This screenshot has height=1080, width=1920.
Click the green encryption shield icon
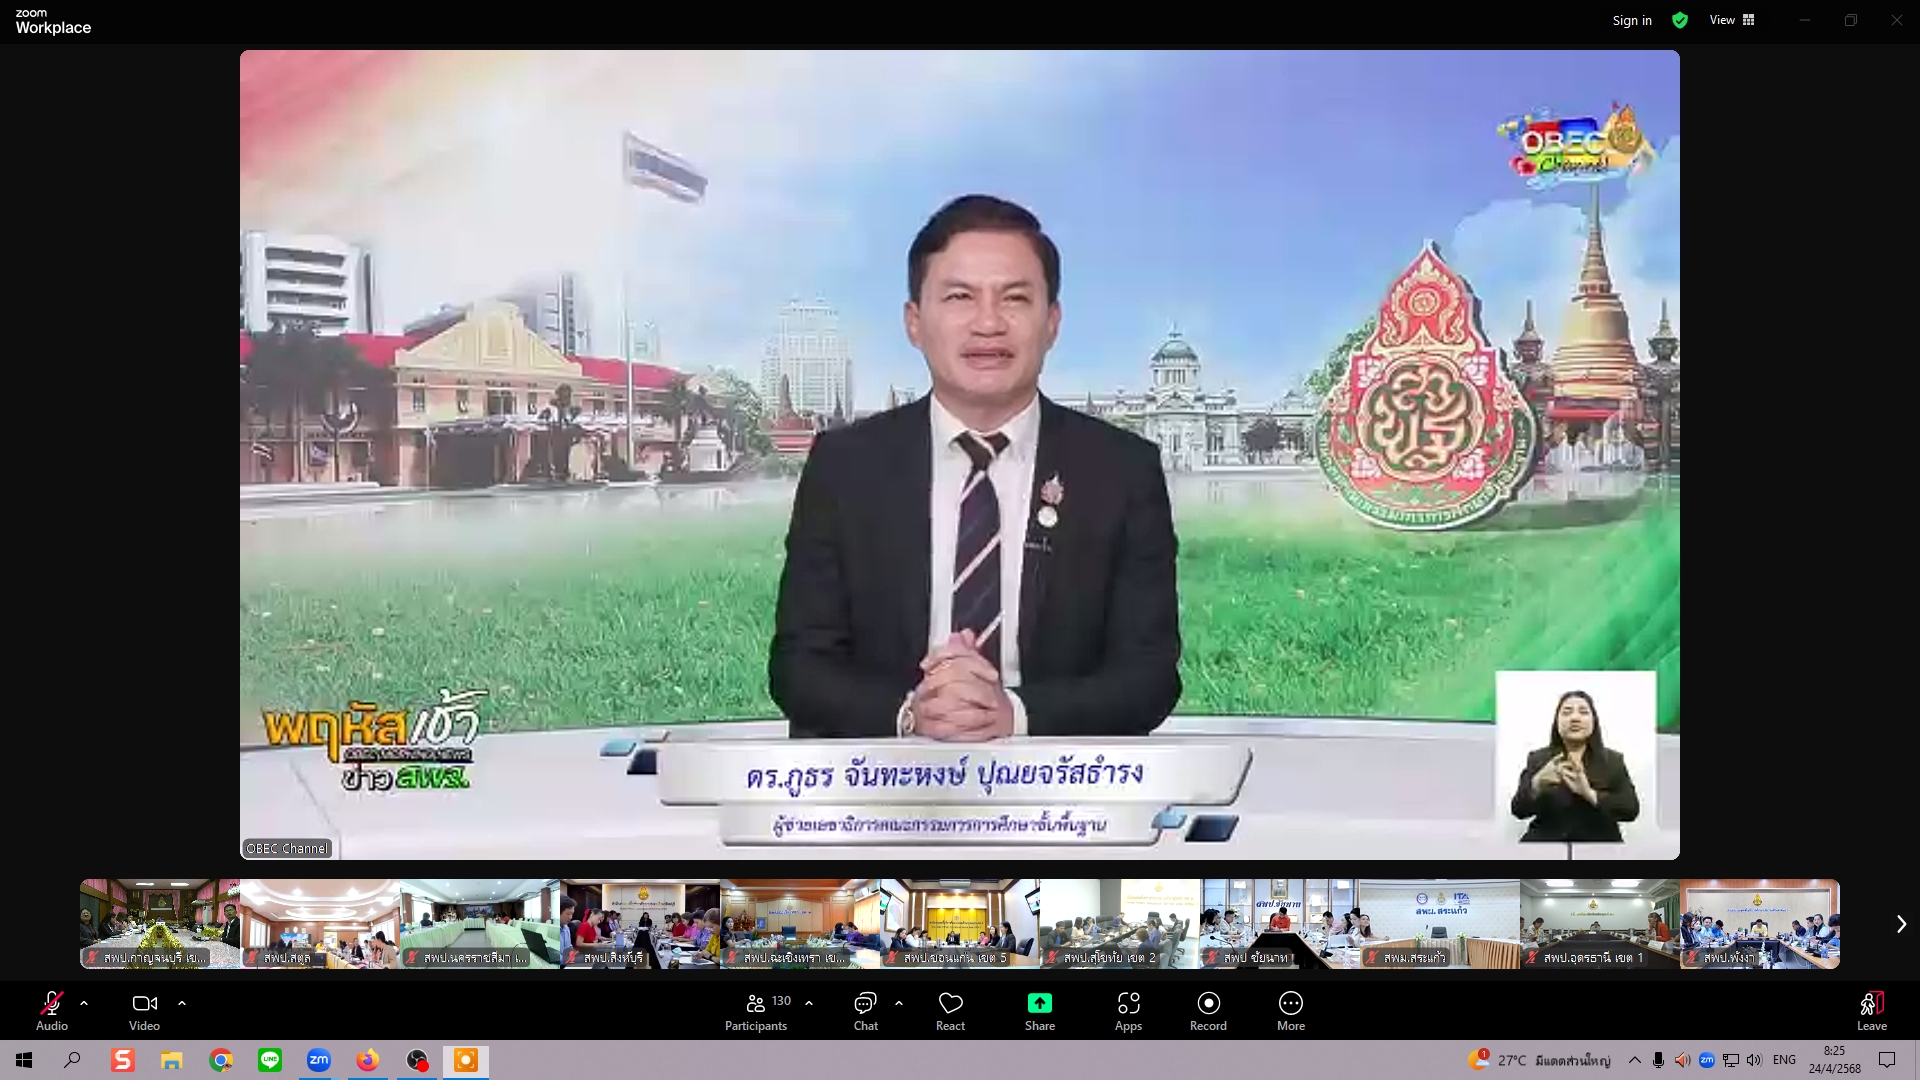coord(1680,20)
